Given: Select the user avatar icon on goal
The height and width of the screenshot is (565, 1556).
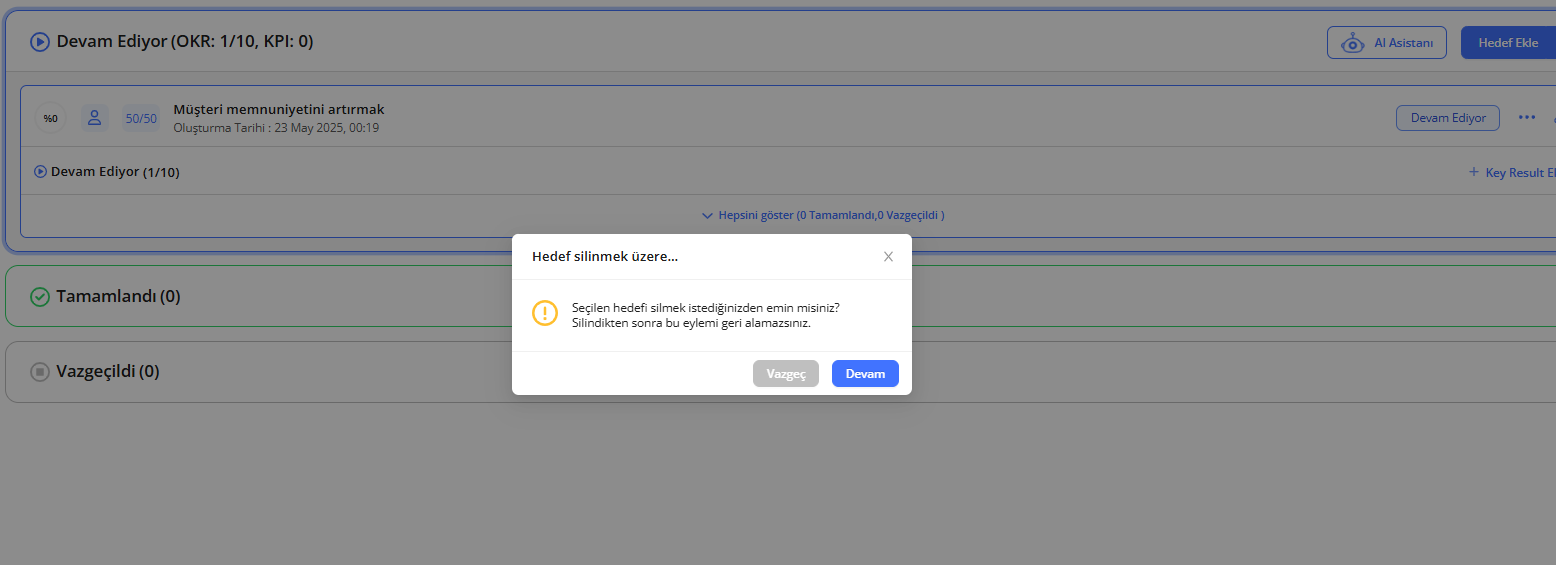Looking at the screenshot, I should pos(95,118).
